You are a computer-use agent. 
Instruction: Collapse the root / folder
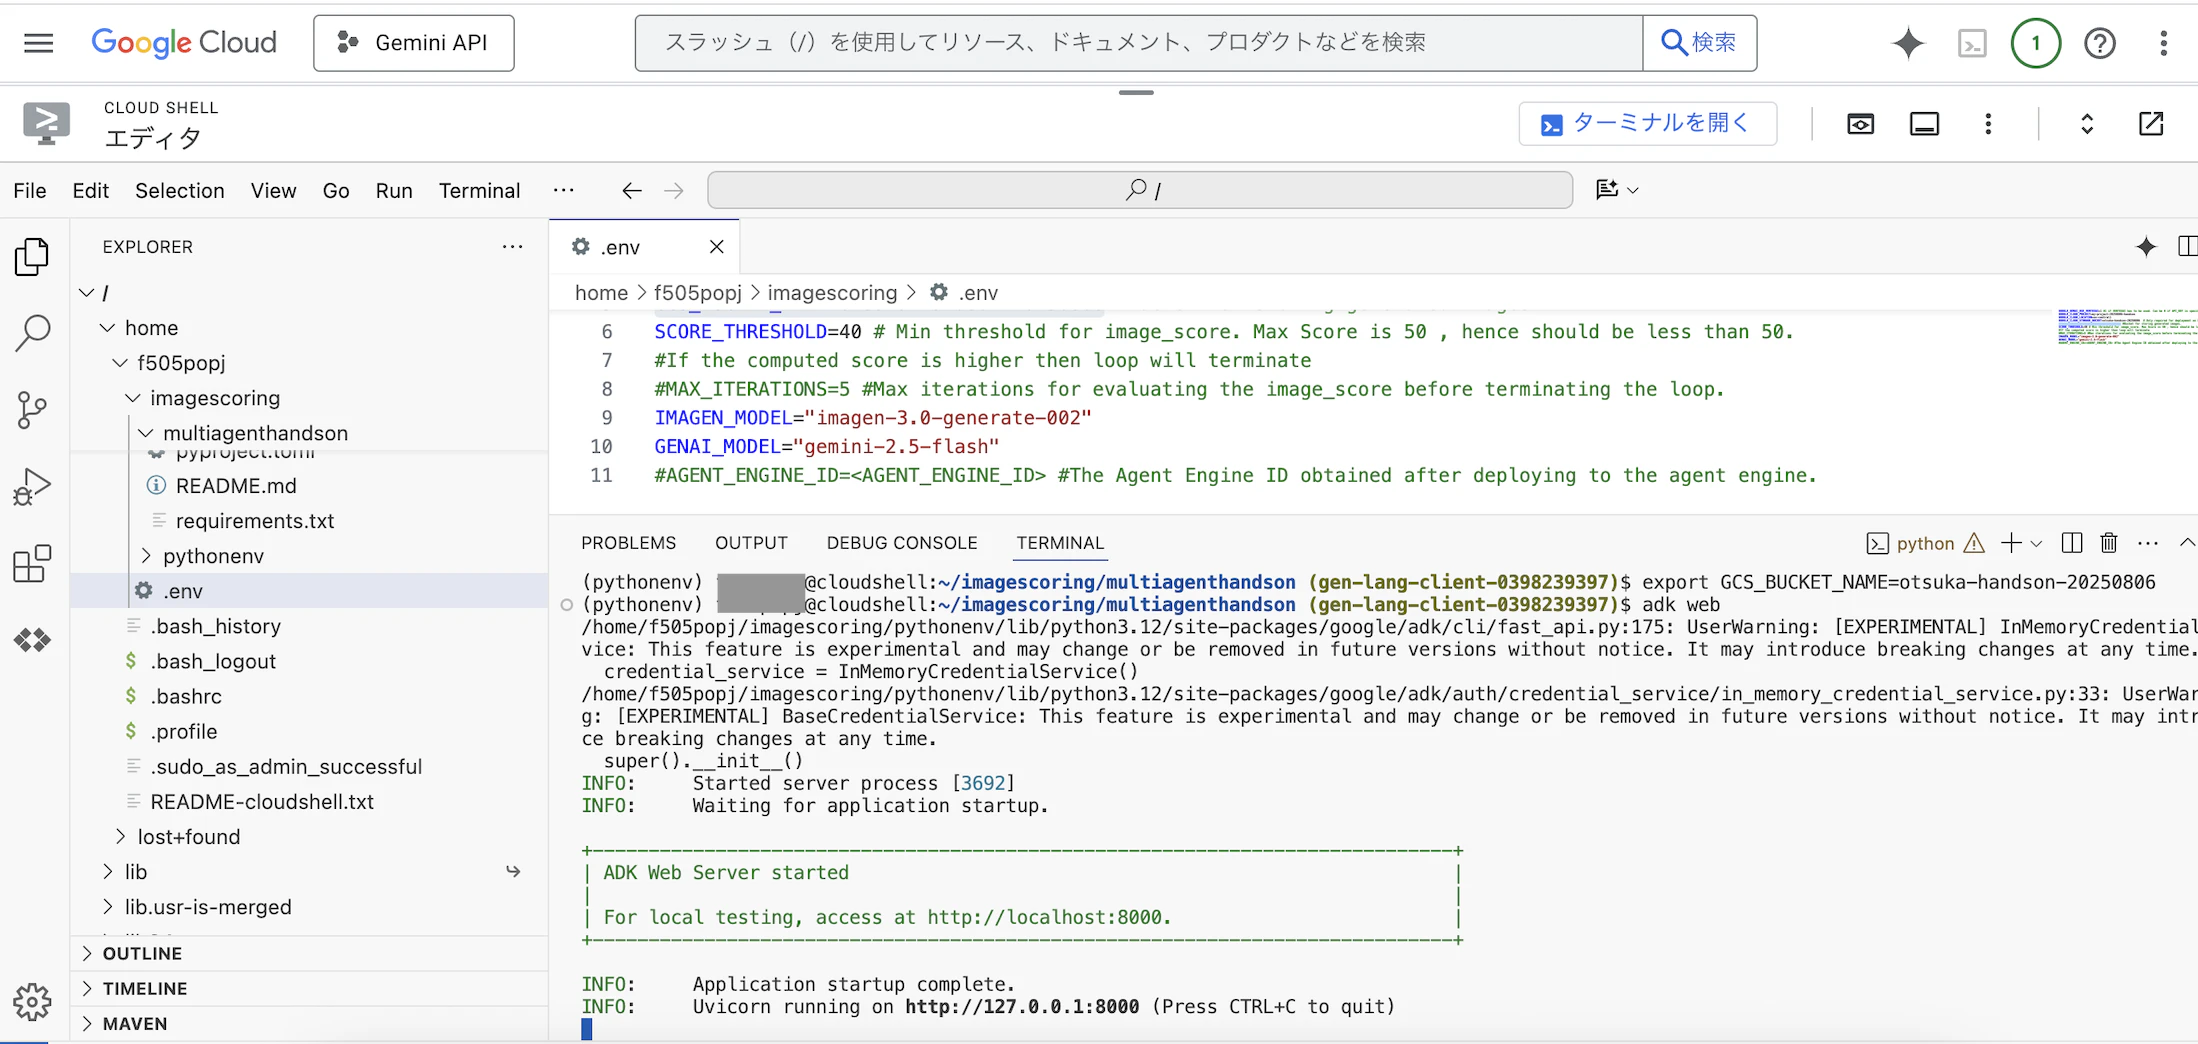tap(87, 293)
